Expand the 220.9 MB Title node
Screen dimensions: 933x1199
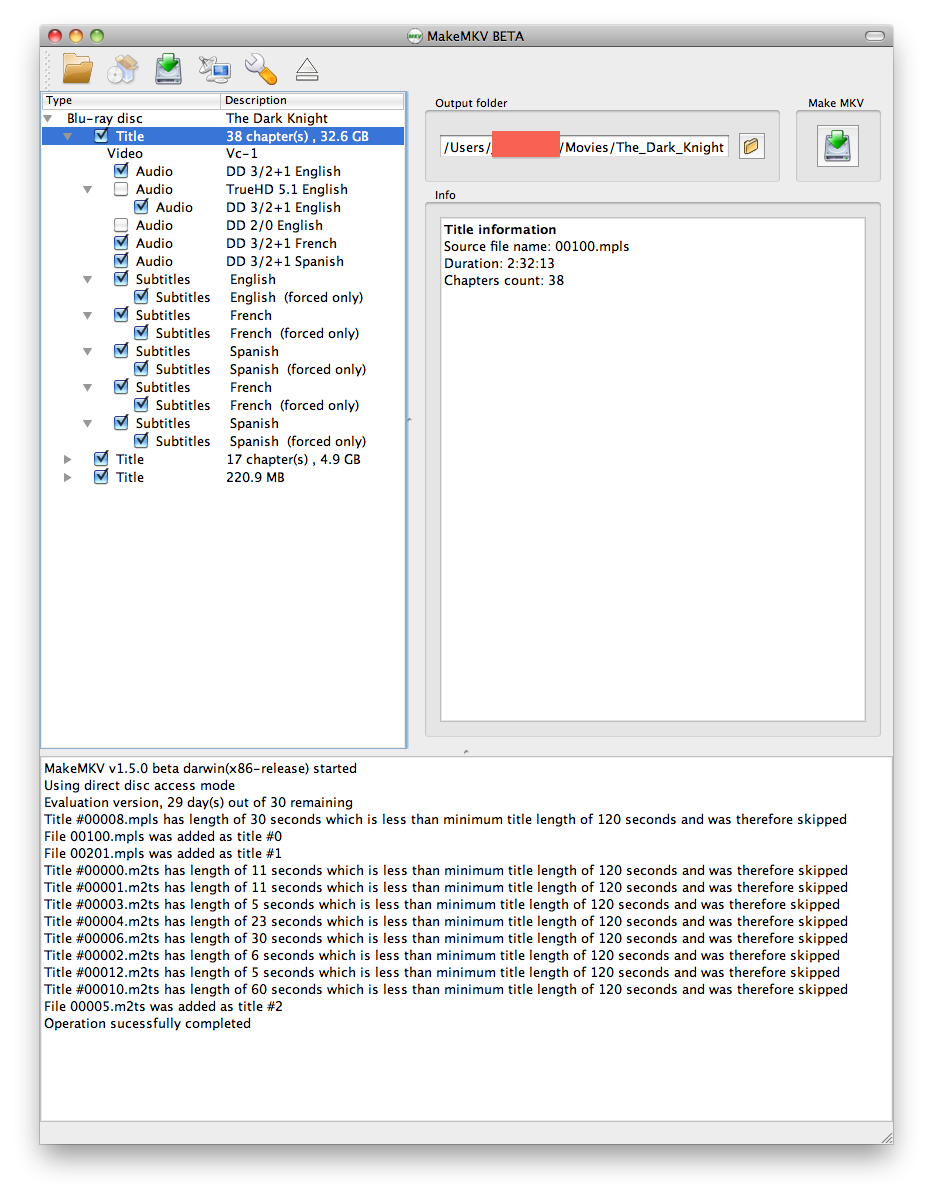68,477
